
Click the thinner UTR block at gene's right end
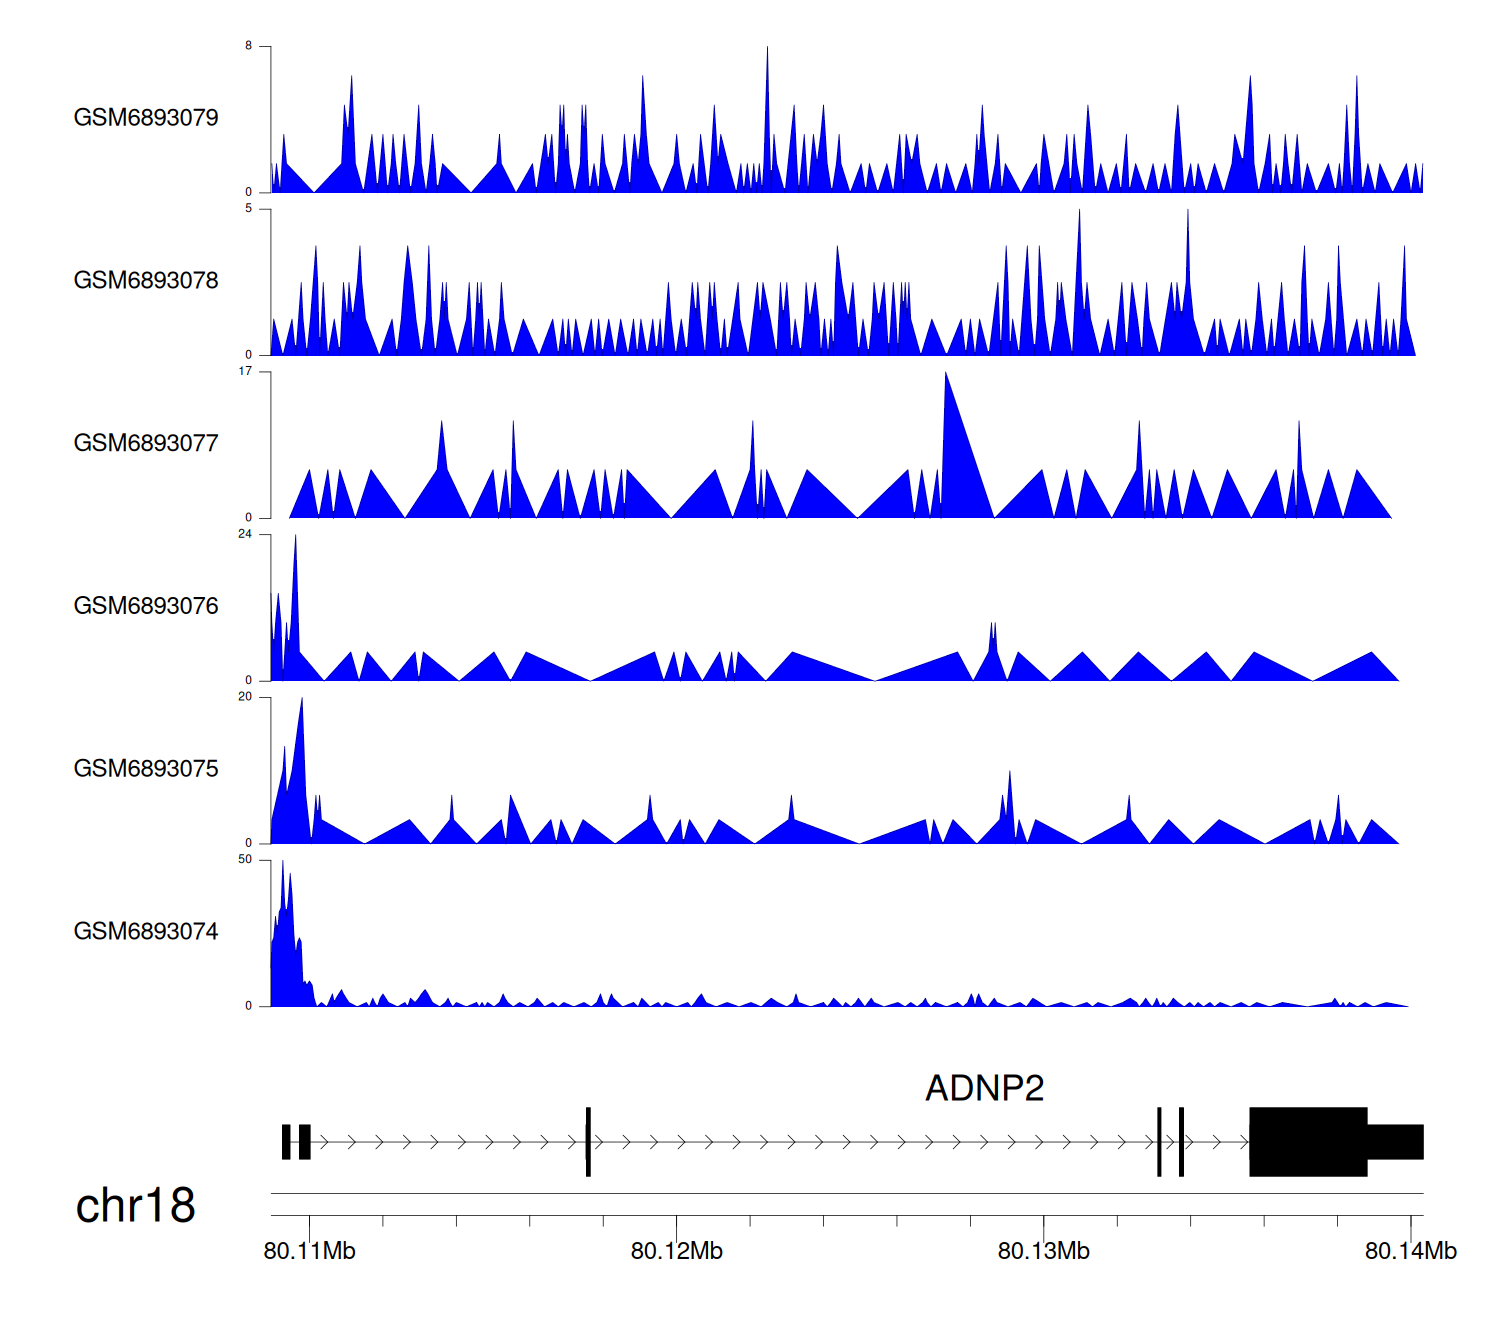pos(1395,1142)
